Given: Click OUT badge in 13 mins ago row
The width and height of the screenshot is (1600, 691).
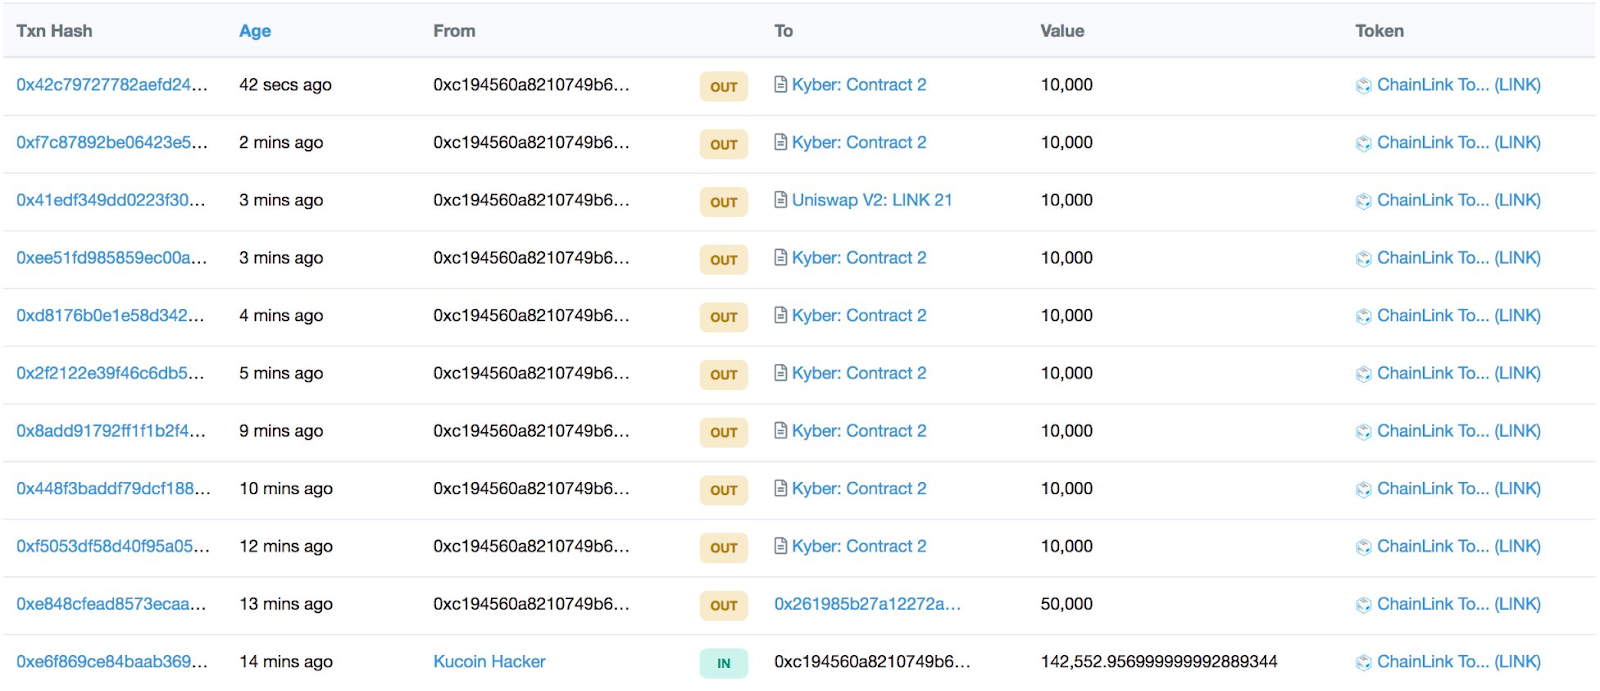Looking at the screenshot, I should (x=724, y=605).
